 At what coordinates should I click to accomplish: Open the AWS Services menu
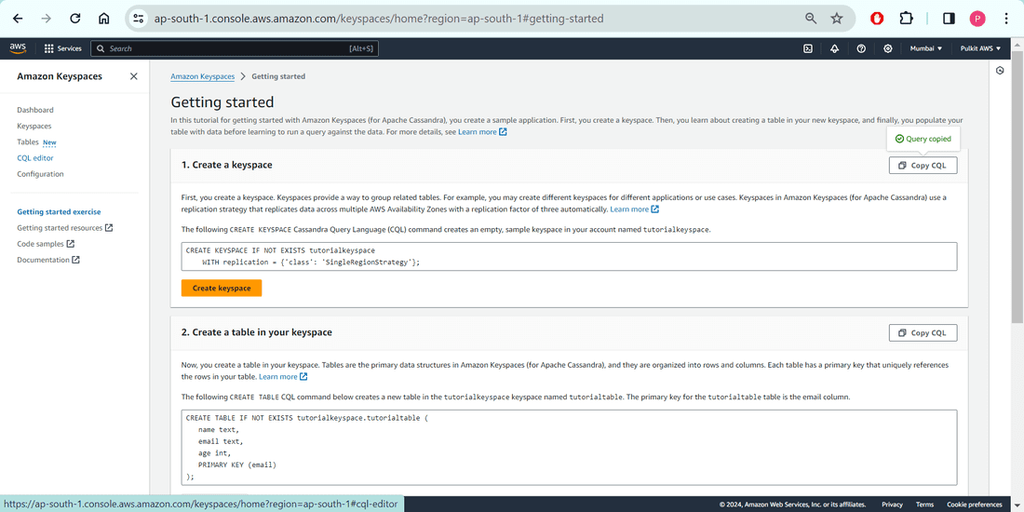point(63,48)
